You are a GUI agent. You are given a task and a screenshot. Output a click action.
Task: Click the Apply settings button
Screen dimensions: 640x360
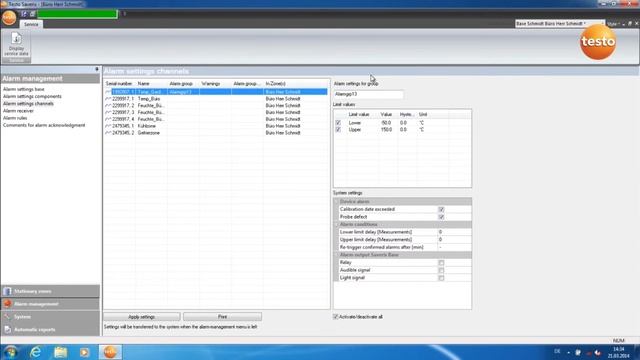[142, 317]
